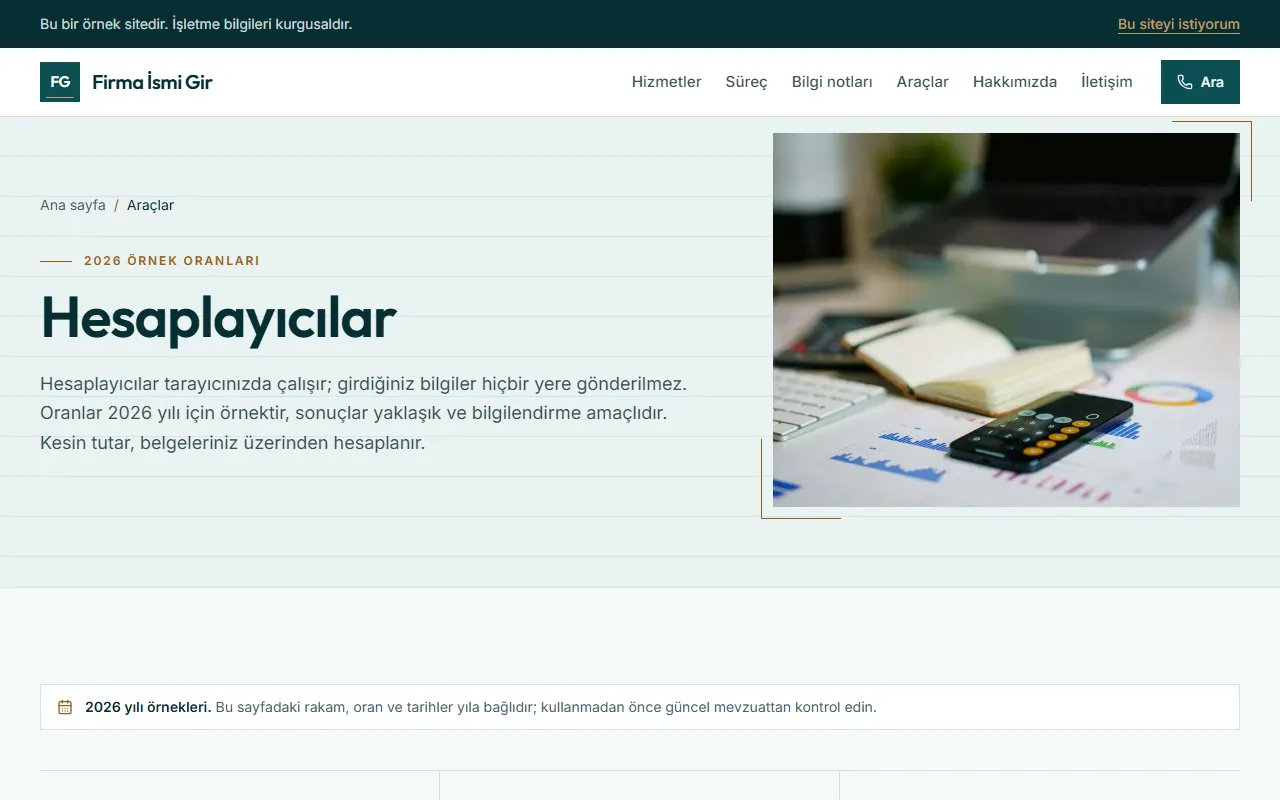Click the calendar icon in 2026 notice
1280x800 pixels.
[x=65, y=707]
